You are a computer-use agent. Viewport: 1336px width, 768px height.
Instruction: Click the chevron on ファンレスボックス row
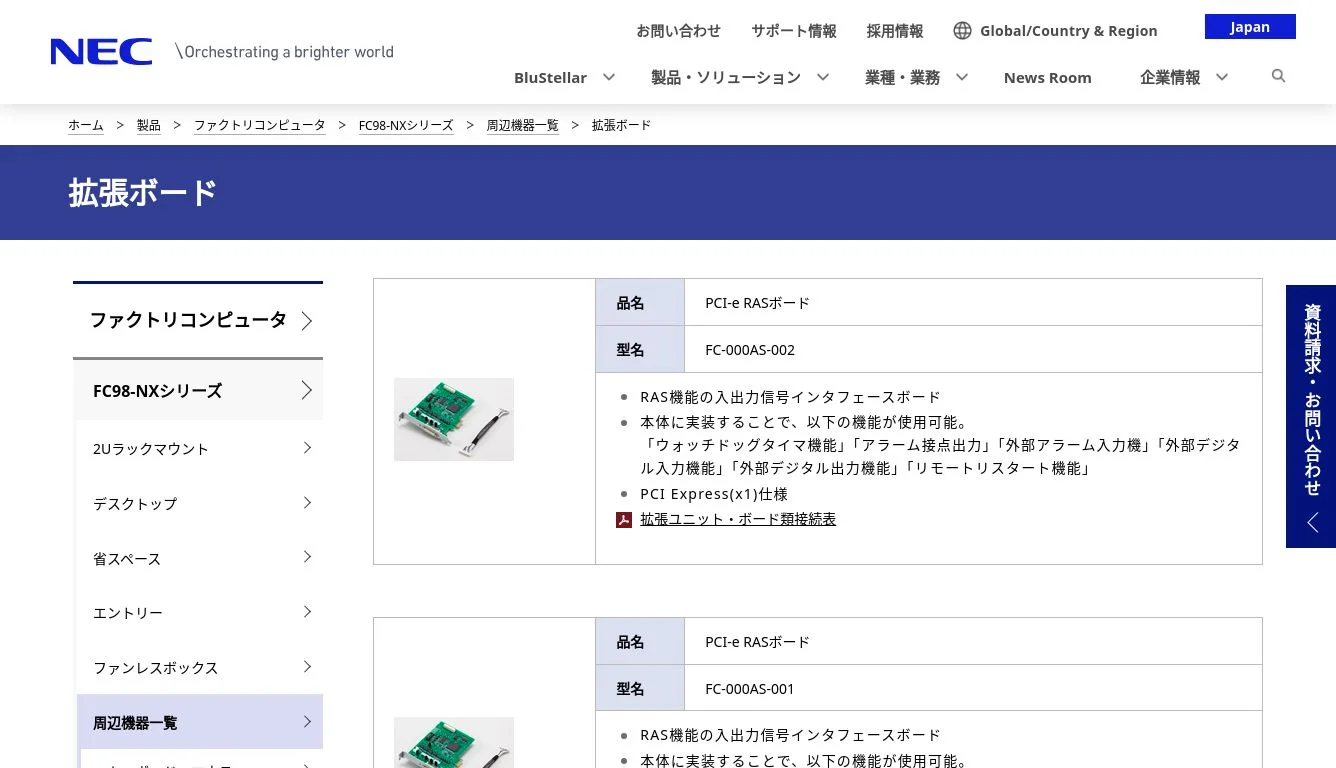pos(307,667)
